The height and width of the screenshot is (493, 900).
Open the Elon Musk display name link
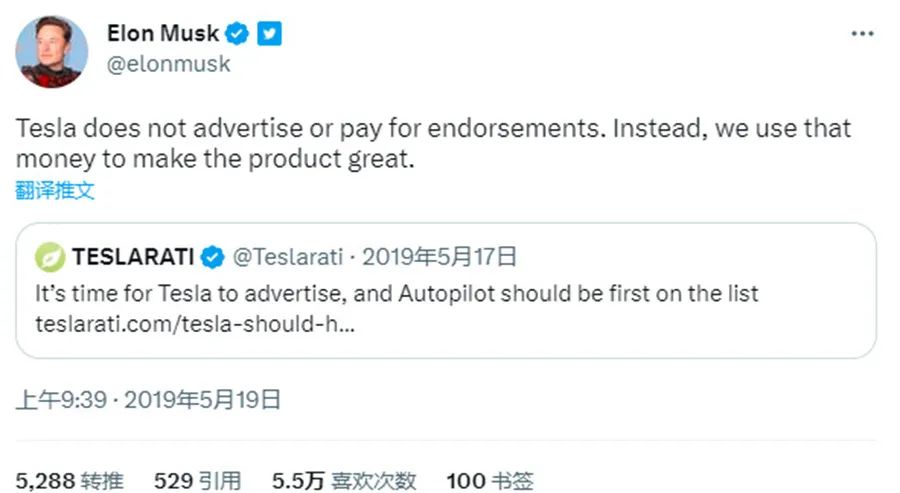(163, 34)
